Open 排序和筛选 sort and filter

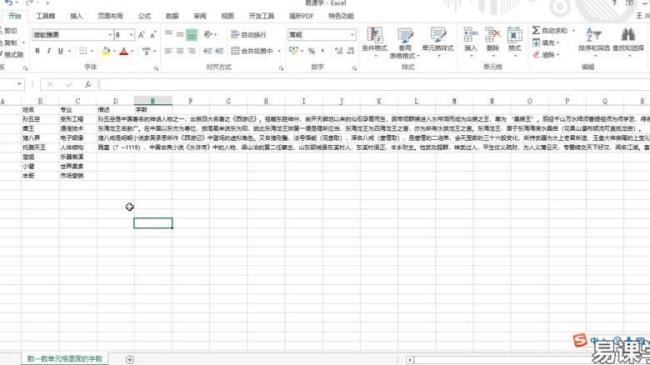(594, 41)
